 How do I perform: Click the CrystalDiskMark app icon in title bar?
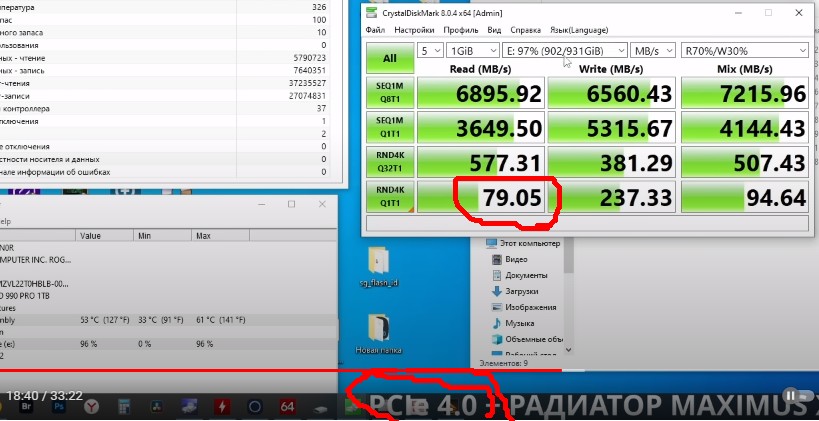tap(371, 13)
